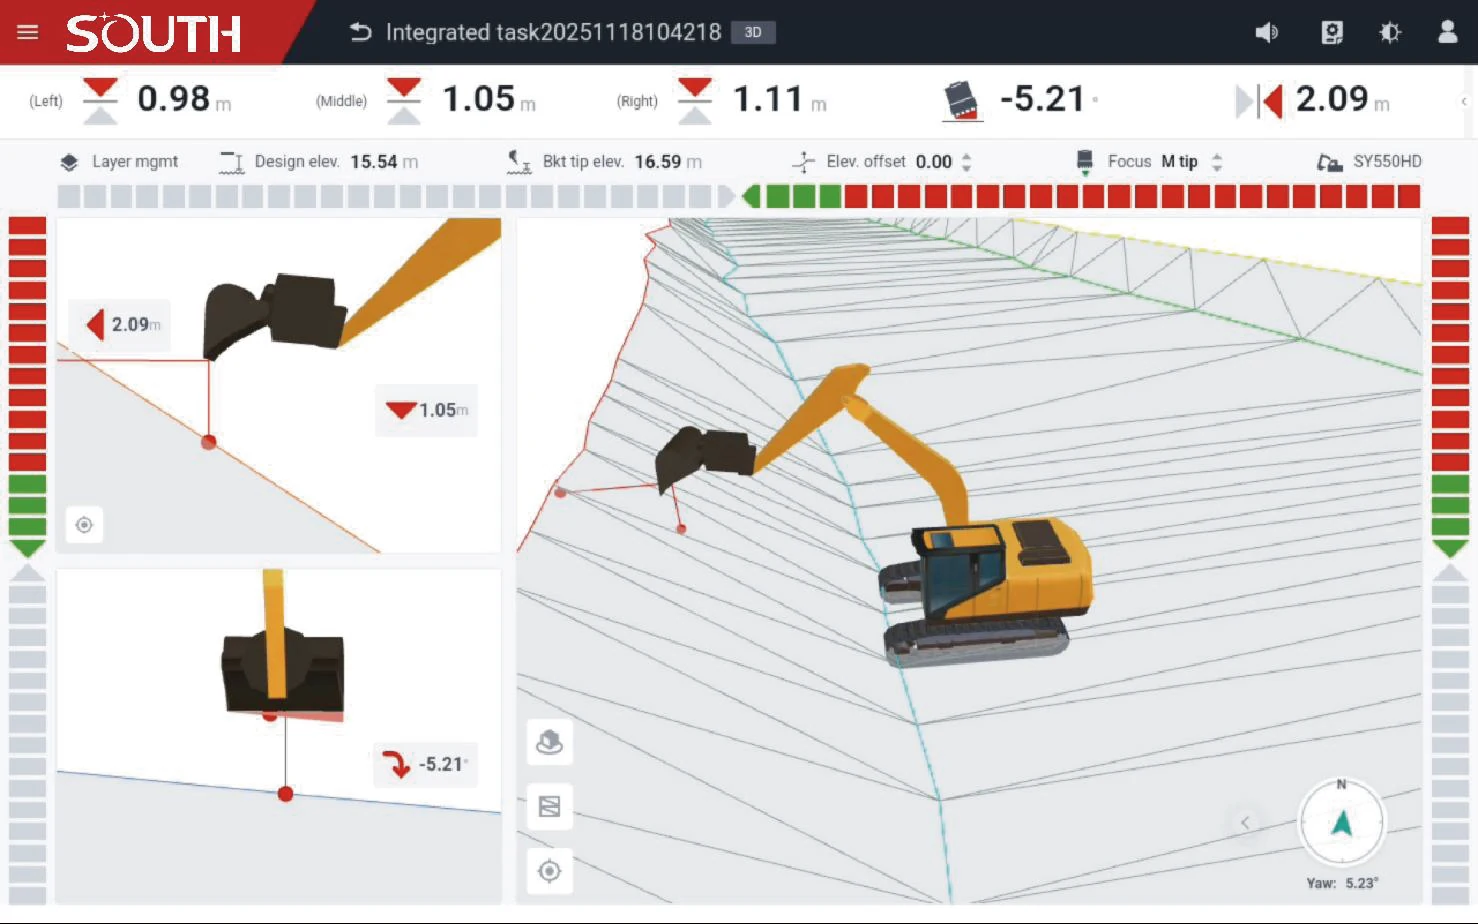Image resolution: width=1478 pixels, height=924 pixels.
Task: Click the -5.21 tilt badge in front view
Action: pyautogui.click(x=427, y=765)
